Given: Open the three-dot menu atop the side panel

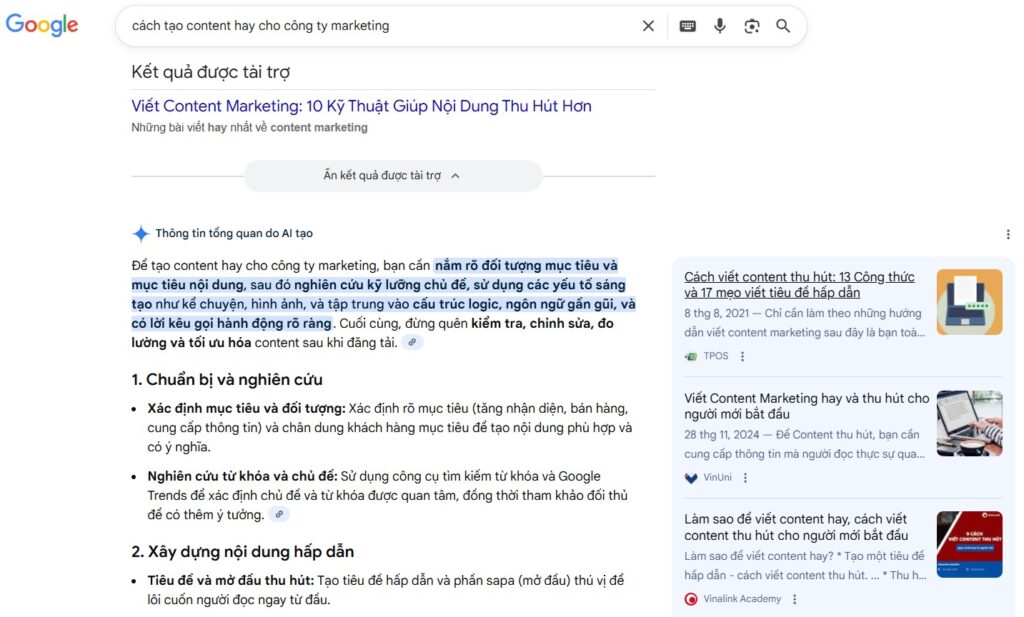Looking at the screenshot, I should click(x=1008, y=233).
